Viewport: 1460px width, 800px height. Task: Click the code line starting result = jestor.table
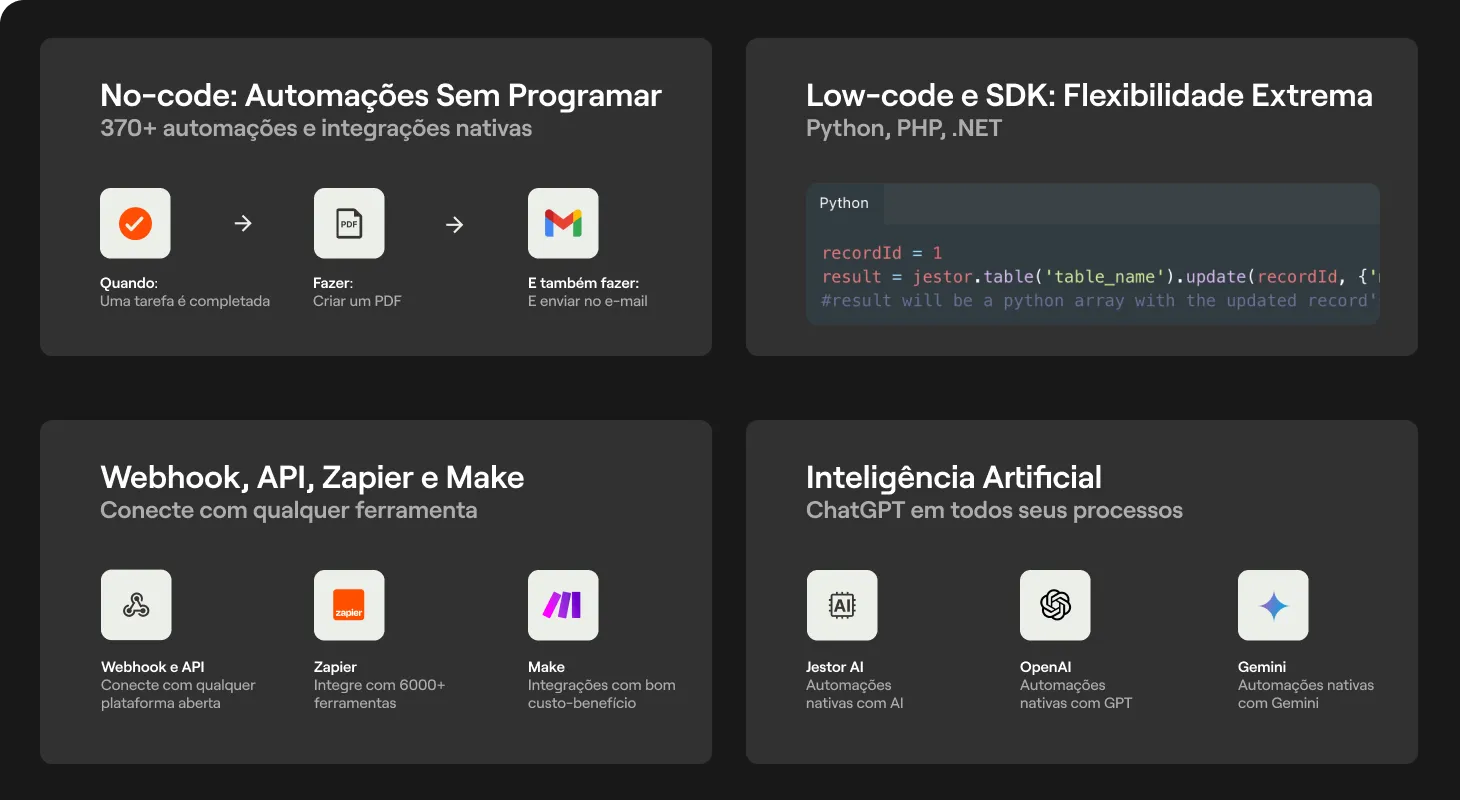(x=1100, y=277)
